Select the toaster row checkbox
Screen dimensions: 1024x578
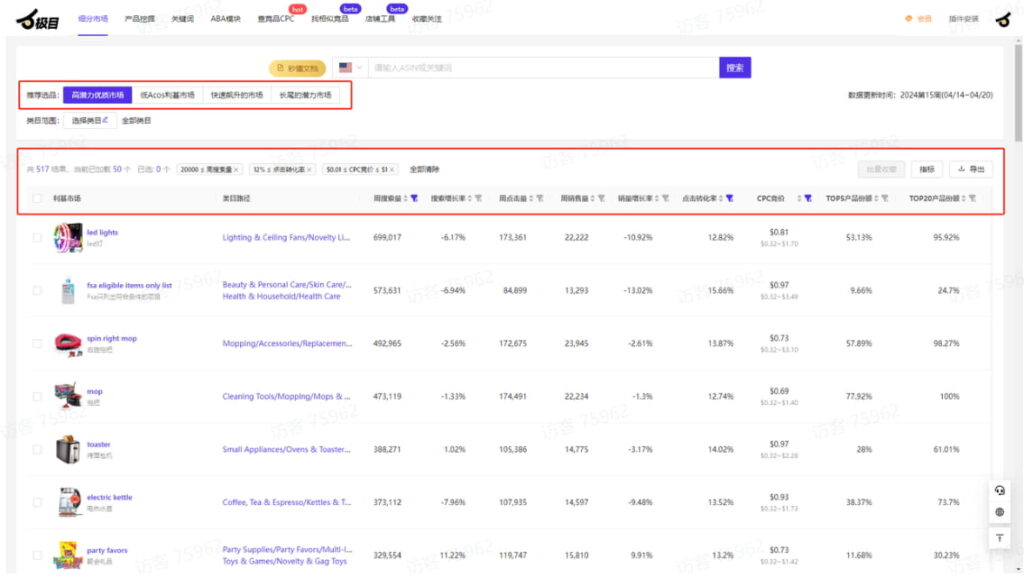tap(37, 450)
